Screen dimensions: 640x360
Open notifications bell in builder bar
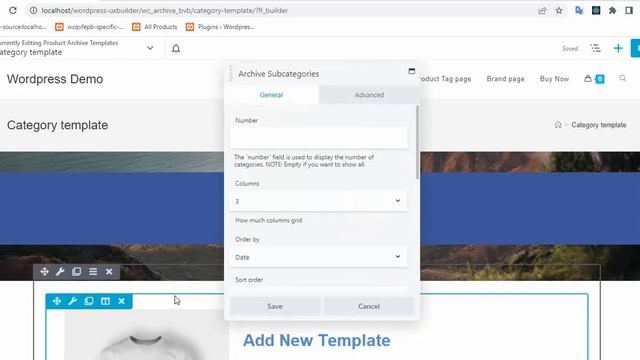pos(176,49)
